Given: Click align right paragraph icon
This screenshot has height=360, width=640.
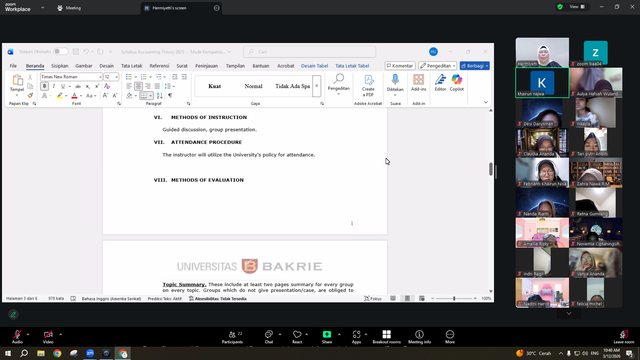Looking at the screenshot, I should (148, 86).
